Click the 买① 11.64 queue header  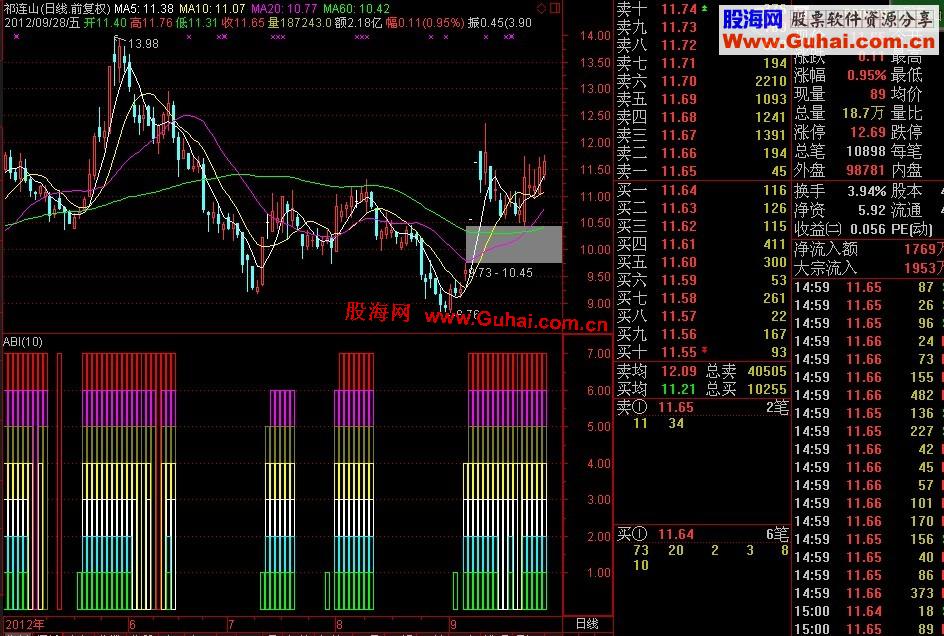702,534
